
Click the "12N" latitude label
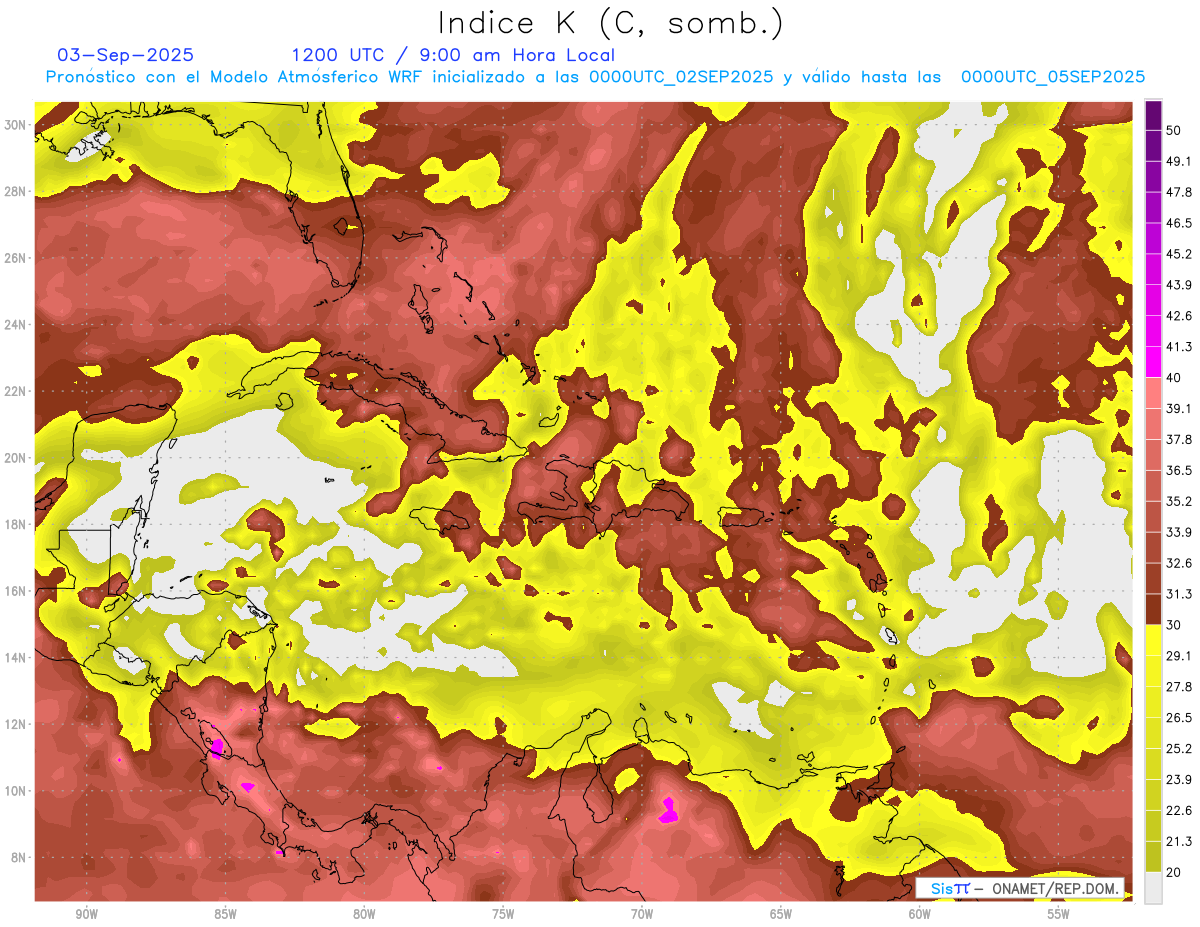16,724
